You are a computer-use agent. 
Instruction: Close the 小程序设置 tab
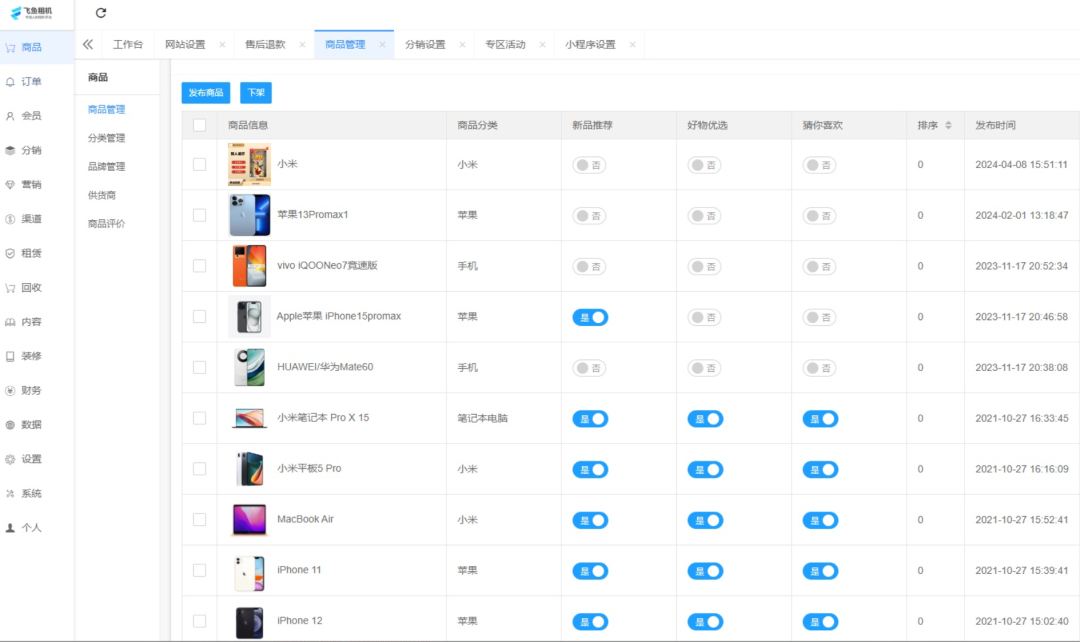tap(632, 45)
